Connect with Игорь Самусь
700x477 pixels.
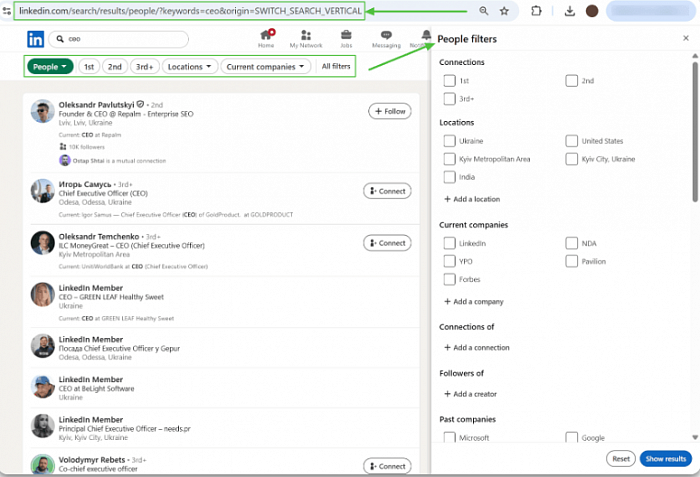pyautogui.click(x=387, y=191)
